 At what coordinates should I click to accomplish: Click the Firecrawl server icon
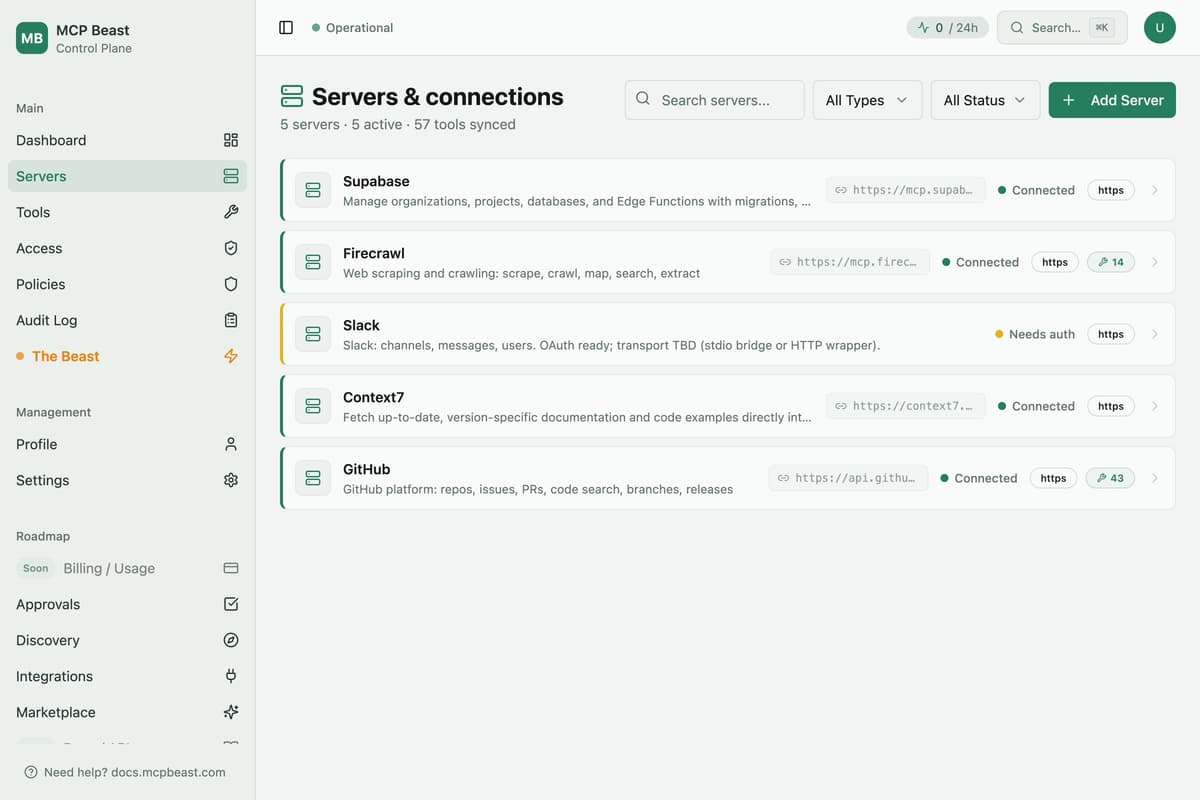313,262
